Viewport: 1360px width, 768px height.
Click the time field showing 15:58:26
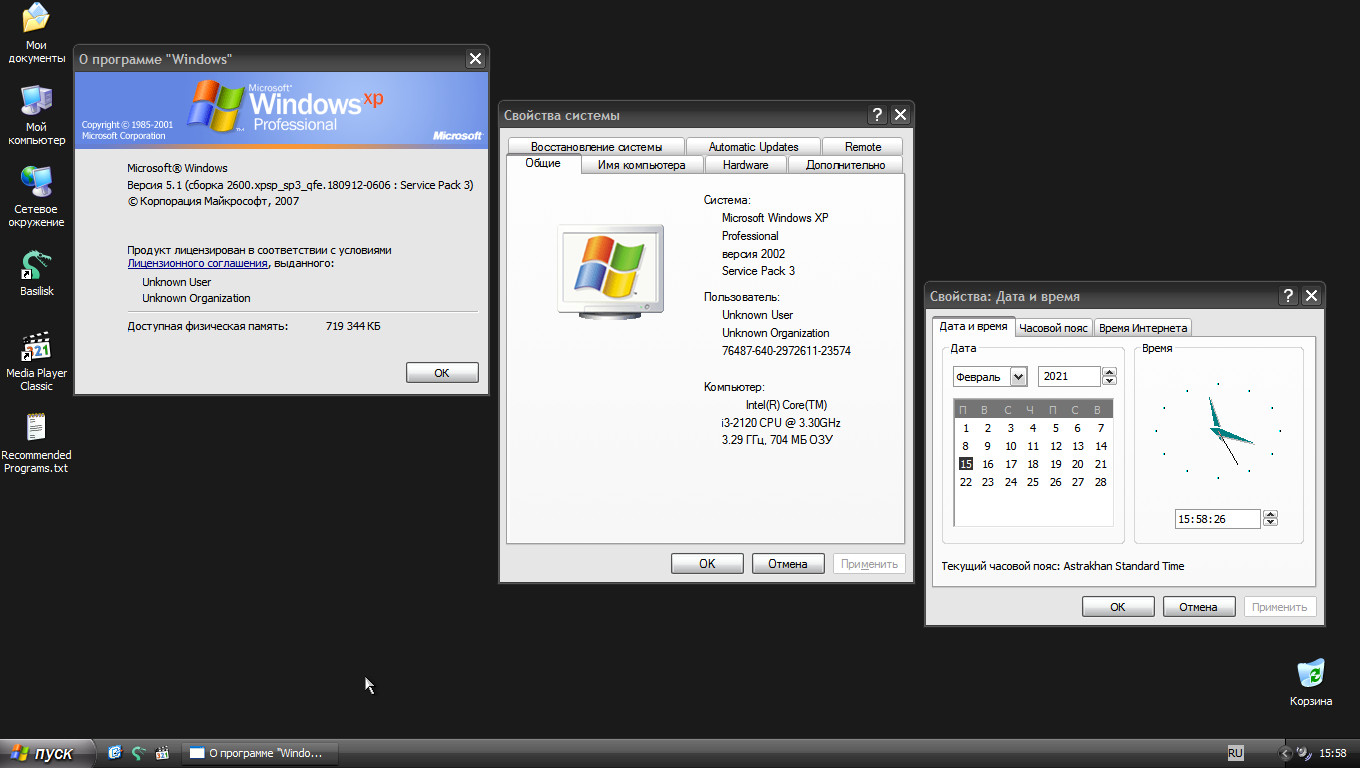click(1218, 519)
